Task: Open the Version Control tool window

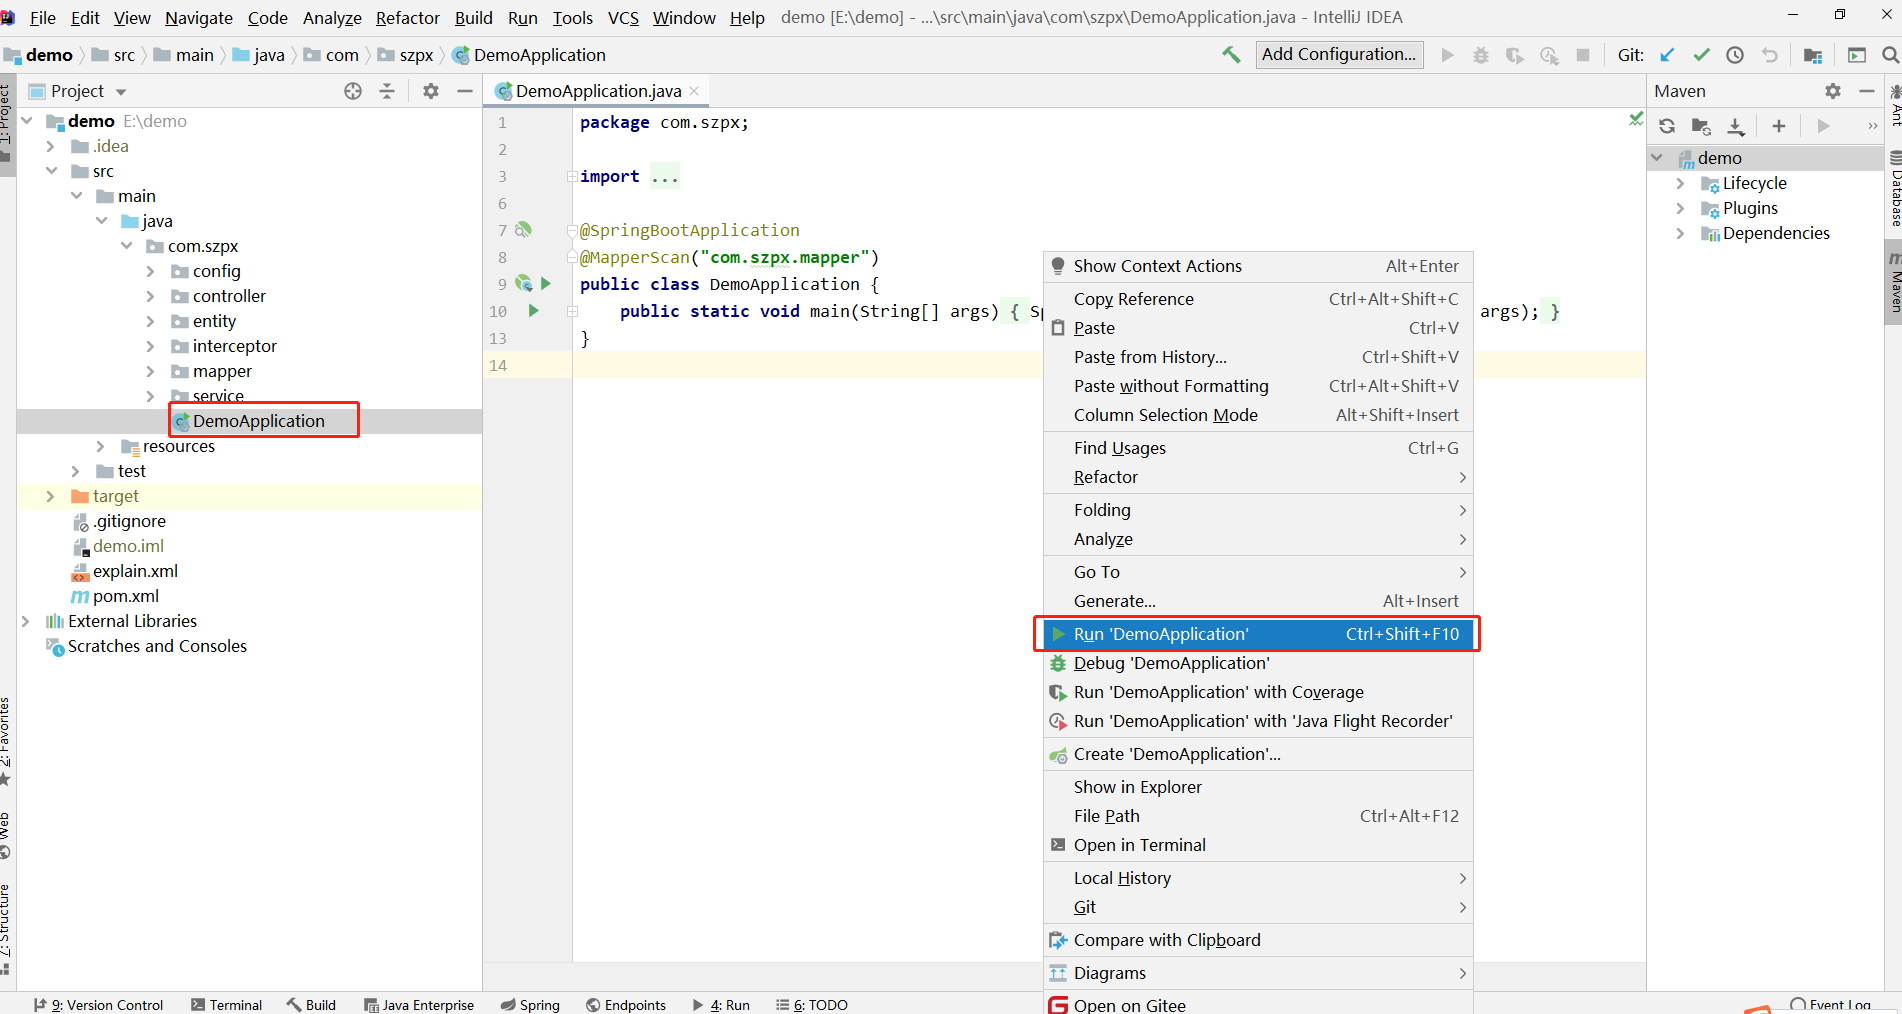Action: click(98, 1004)
